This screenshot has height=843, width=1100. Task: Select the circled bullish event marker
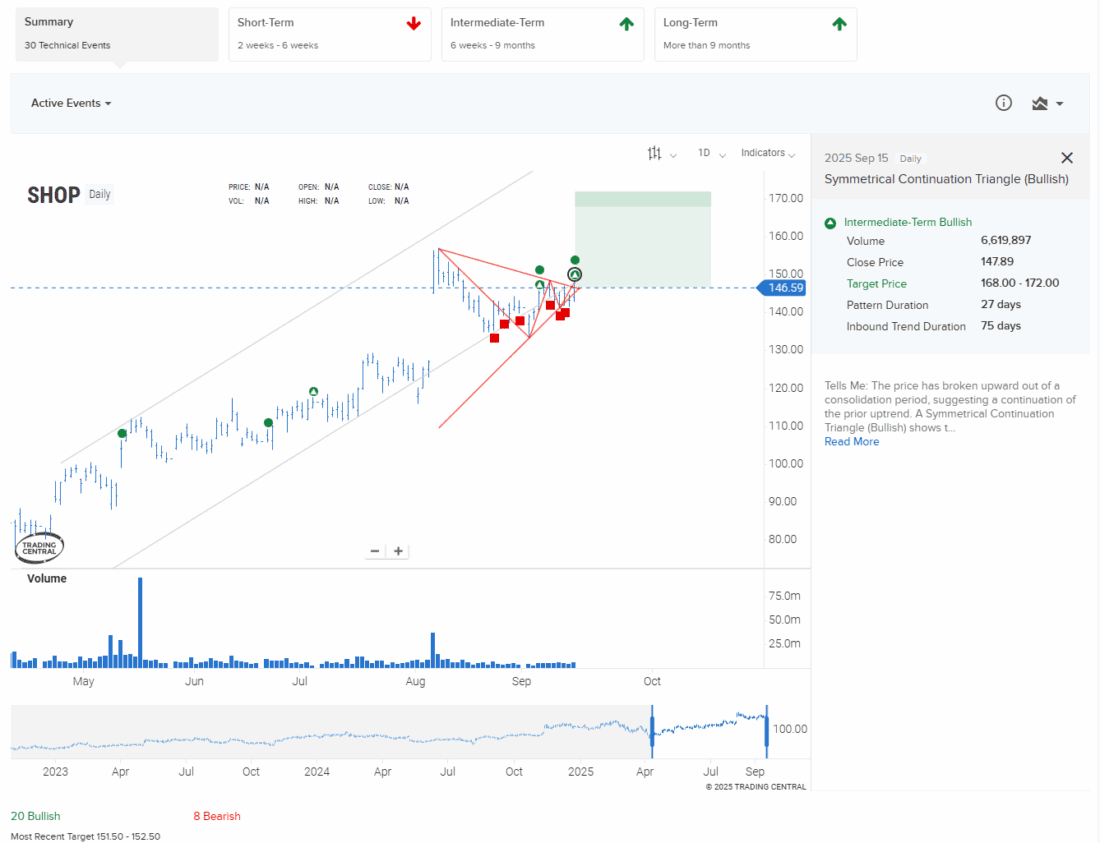pos(575,275)
